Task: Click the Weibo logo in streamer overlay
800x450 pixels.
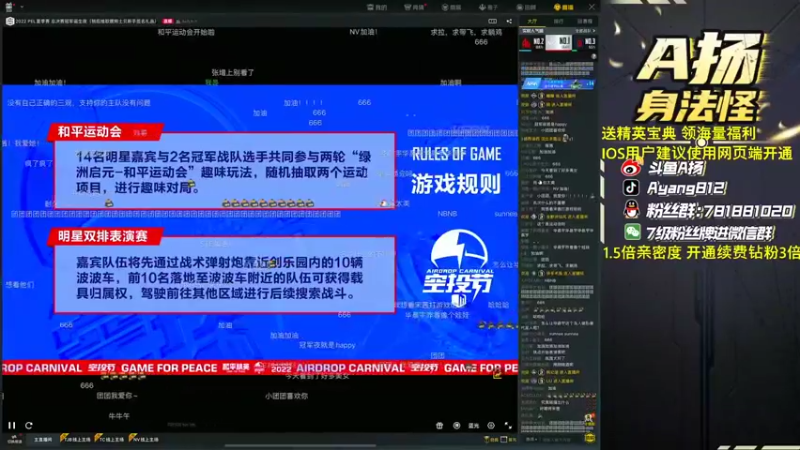Action: 631,167
